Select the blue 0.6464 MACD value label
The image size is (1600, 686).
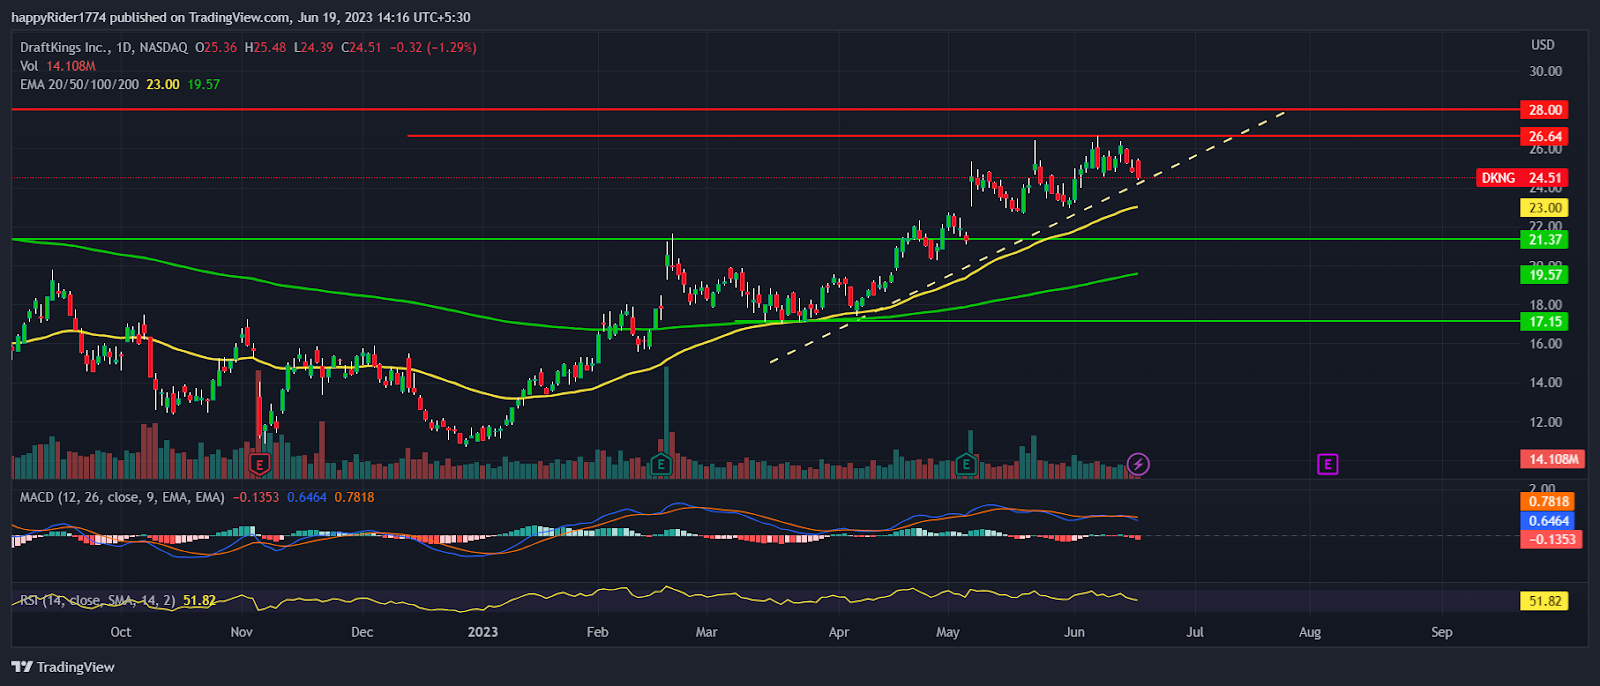1548,520
